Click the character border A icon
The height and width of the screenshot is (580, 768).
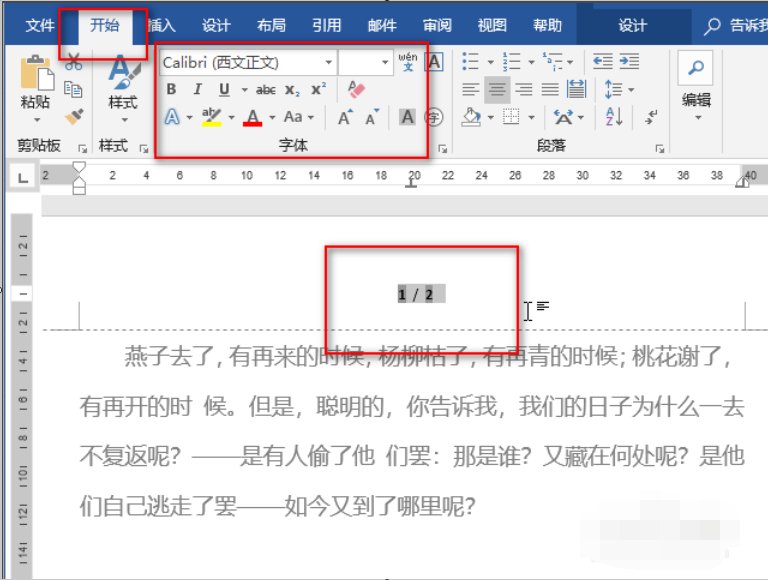[434, 62]
